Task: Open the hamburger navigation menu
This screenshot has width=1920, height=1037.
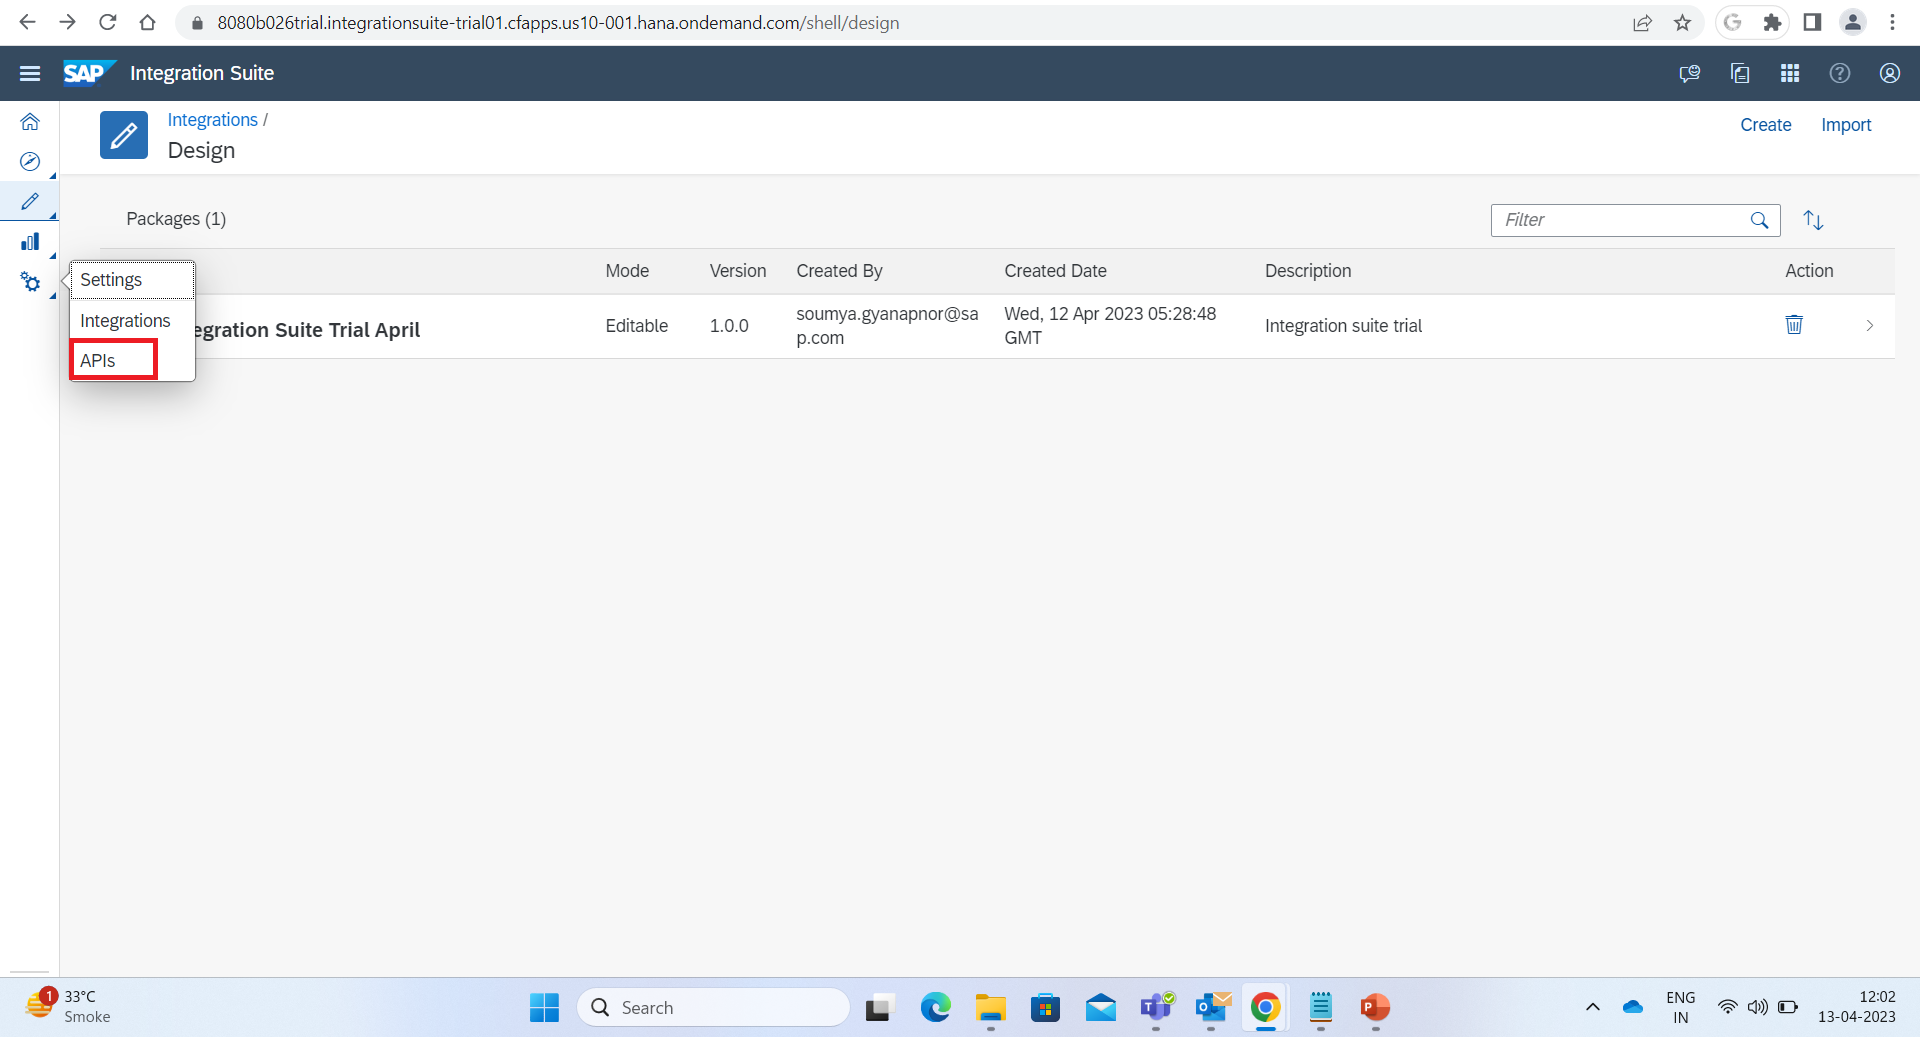Action: click(30, 73)
